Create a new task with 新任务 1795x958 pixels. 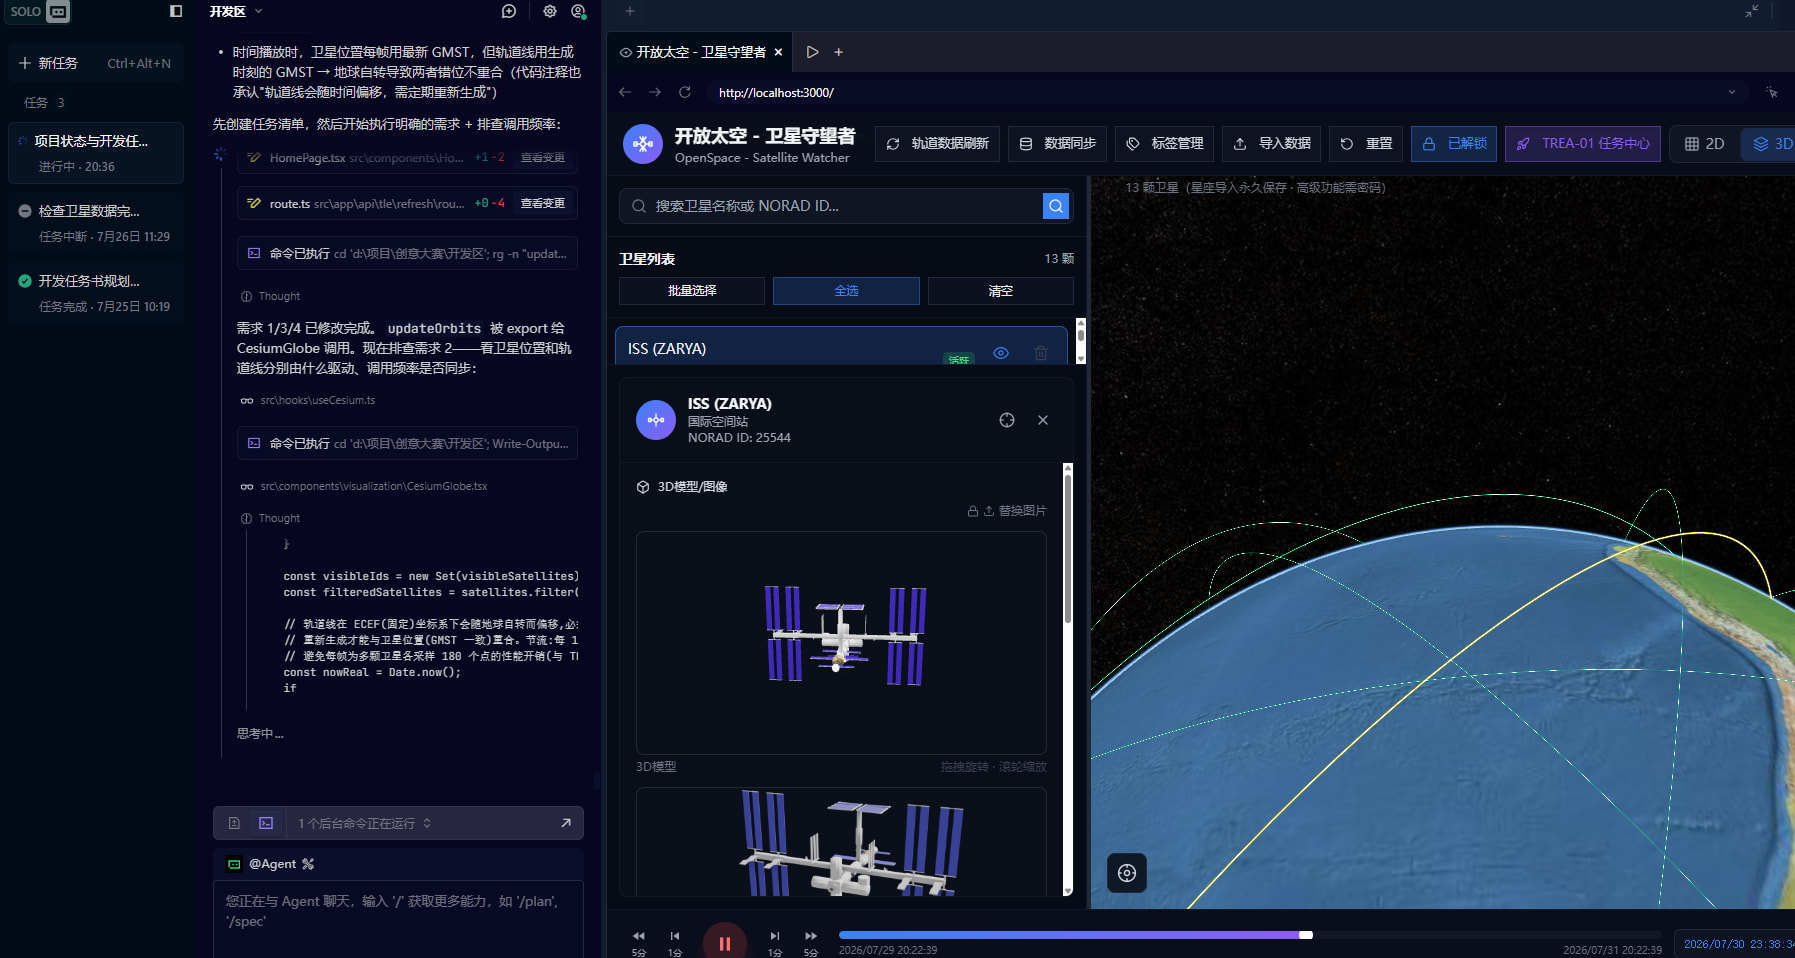(95, 63)
